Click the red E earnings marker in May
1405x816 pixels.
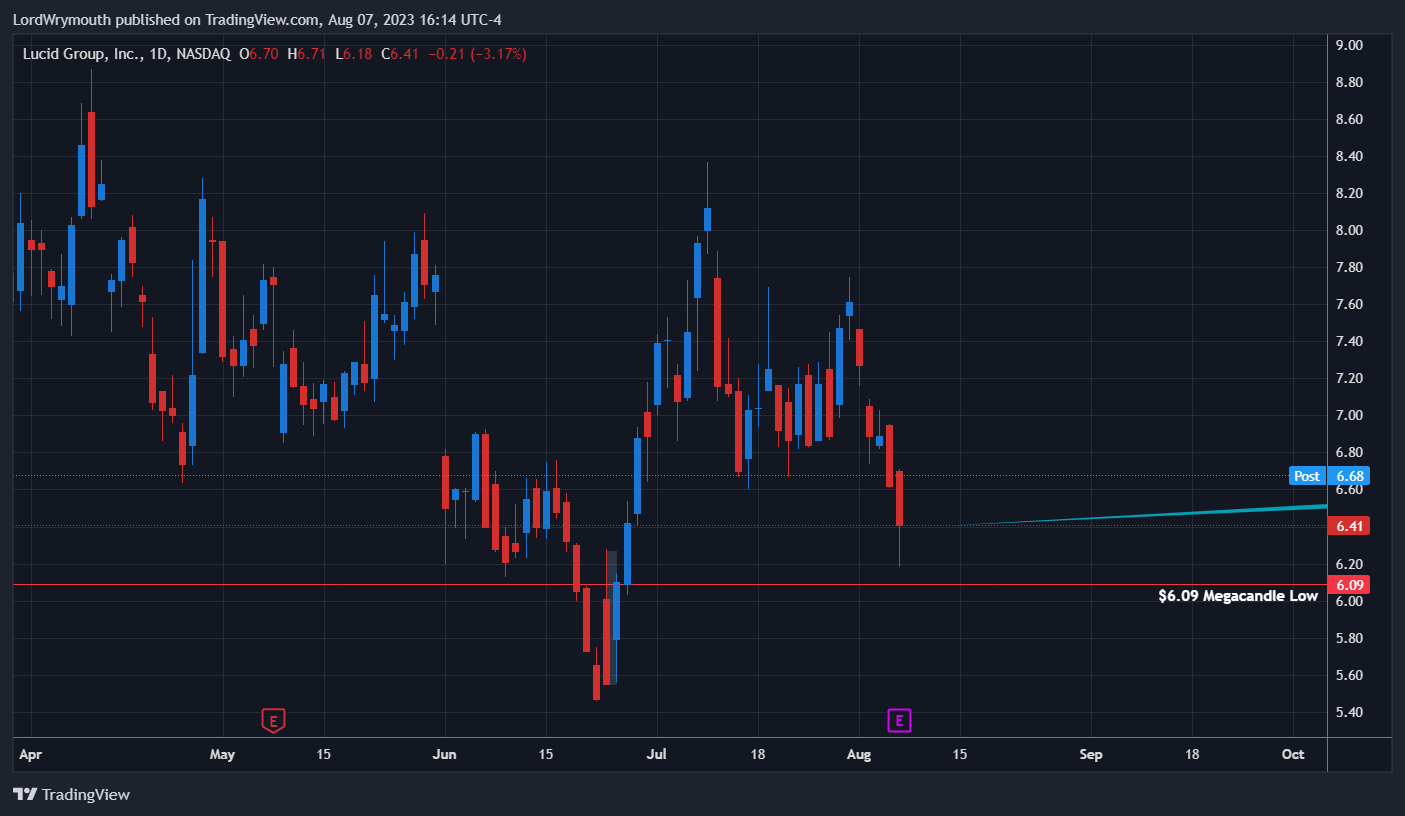click(274, 719)
